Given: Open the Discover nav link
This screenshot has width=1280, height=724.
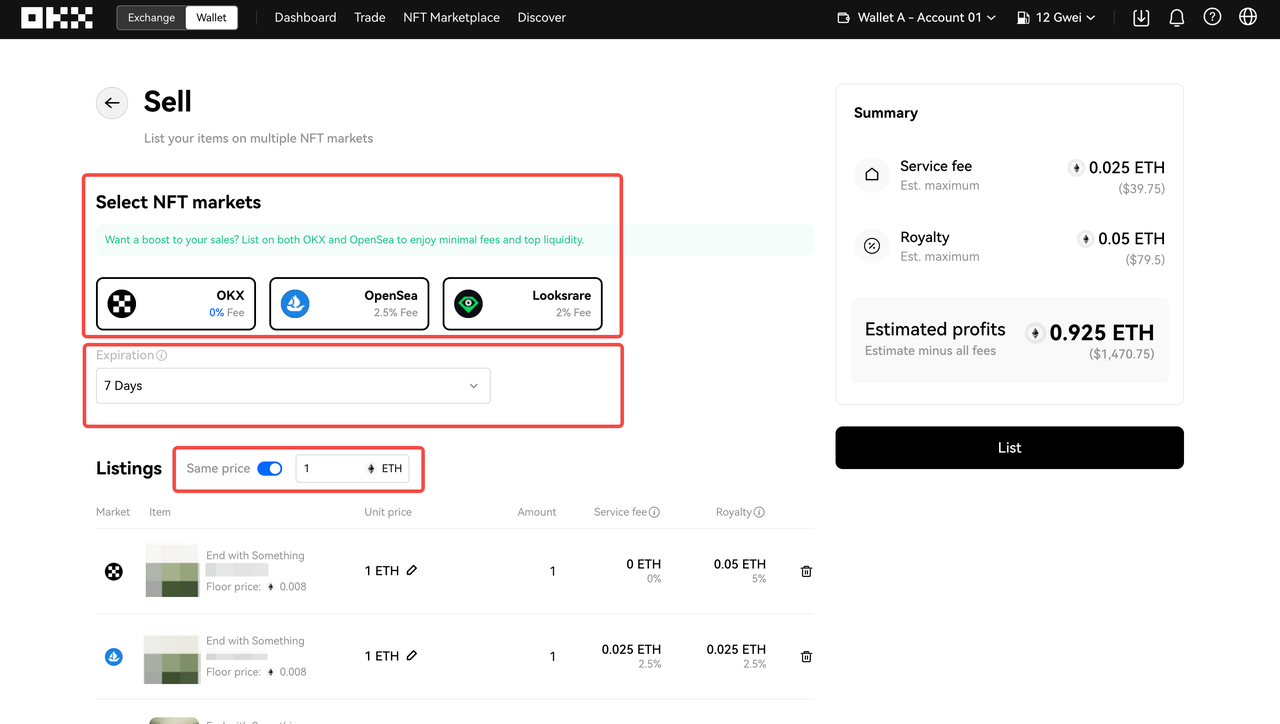Looking at the screenshot, I should click(541, 18).
